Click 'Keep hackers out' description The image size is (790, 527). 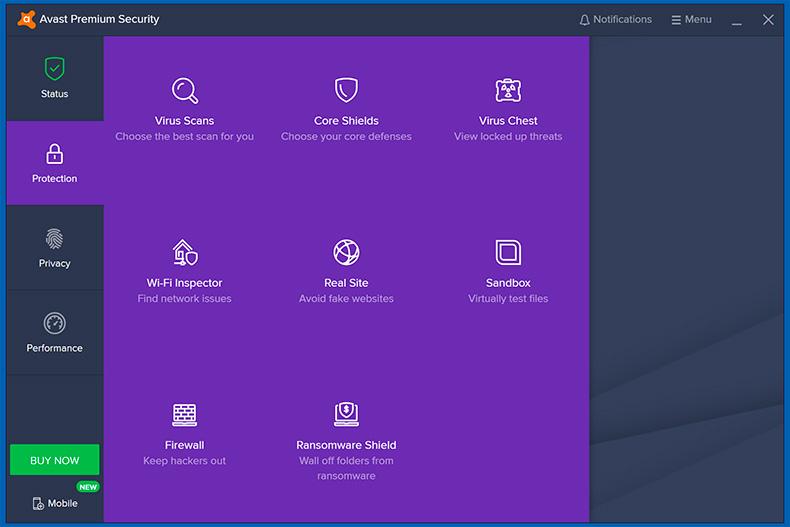coord(184,461)
